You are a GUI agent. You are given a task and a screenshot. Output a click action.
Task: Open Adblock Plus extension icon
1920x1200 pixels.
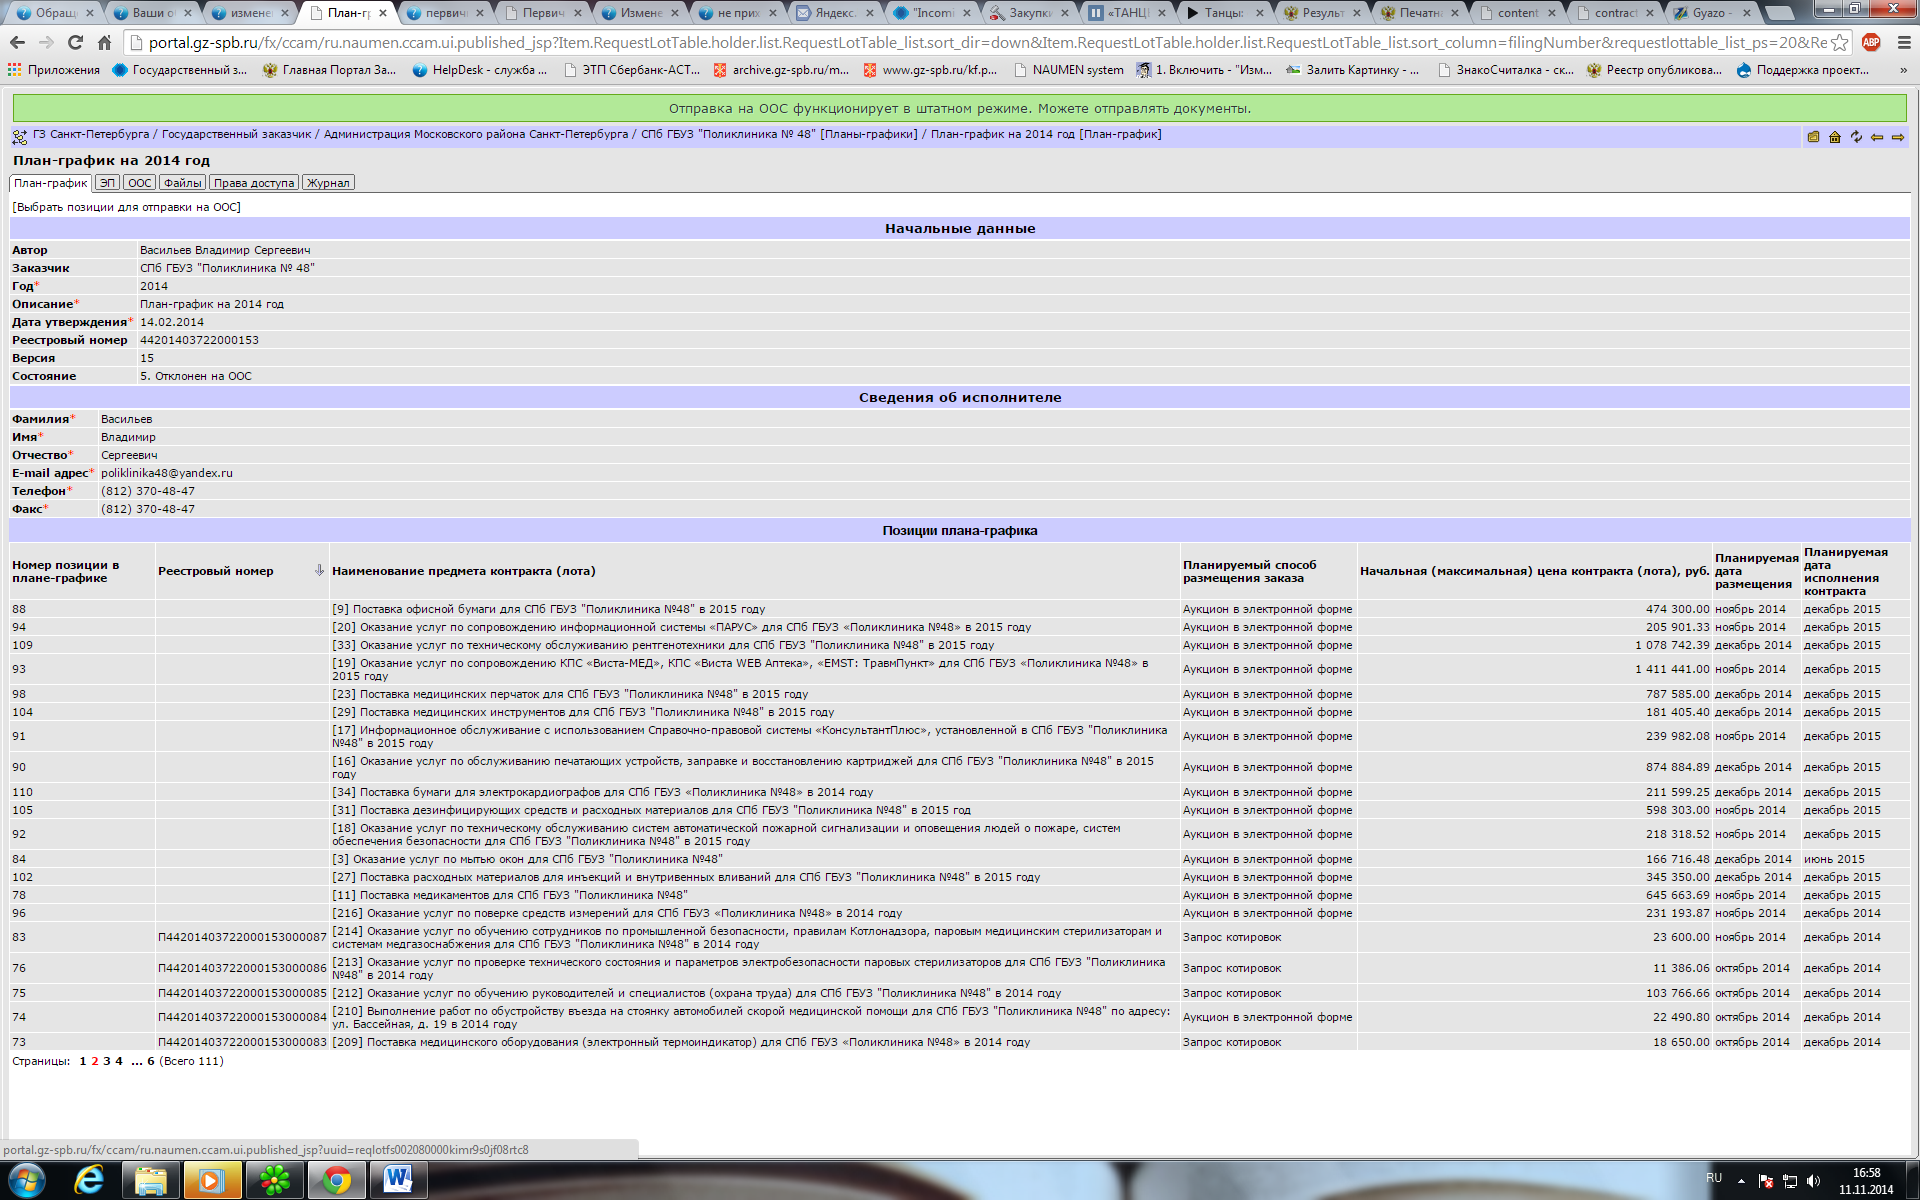(1871, 42)
